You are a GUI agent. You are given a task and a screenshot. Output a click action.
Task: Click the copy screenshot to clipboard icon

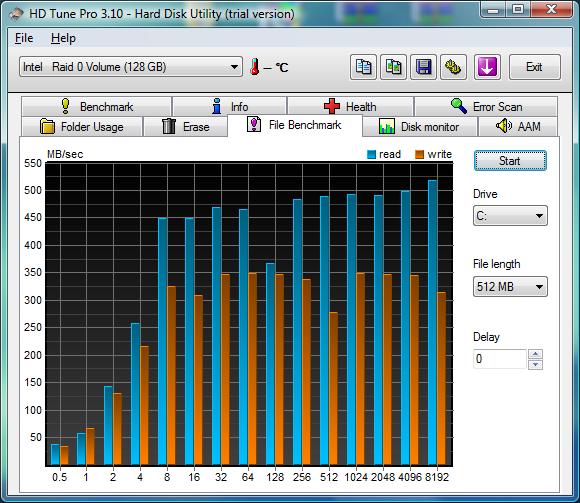tap(394, 67)
